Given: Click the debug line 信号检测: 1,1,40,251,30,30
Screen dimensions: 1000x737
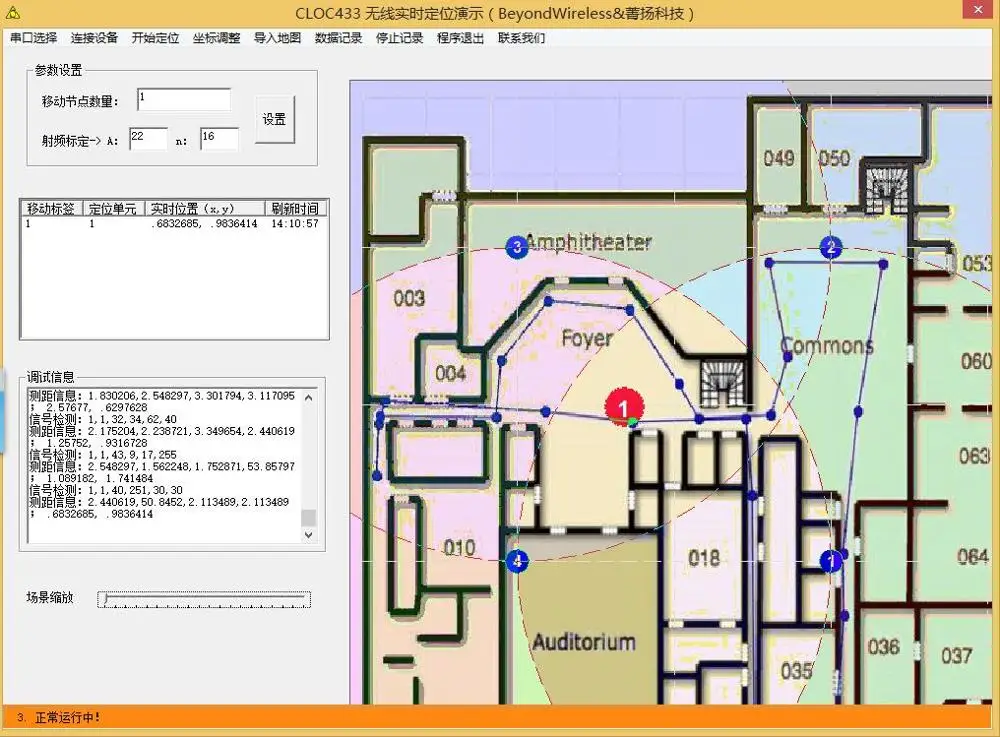Looking at the screenshot, I should pyautogui.click(x=106, y=490).
